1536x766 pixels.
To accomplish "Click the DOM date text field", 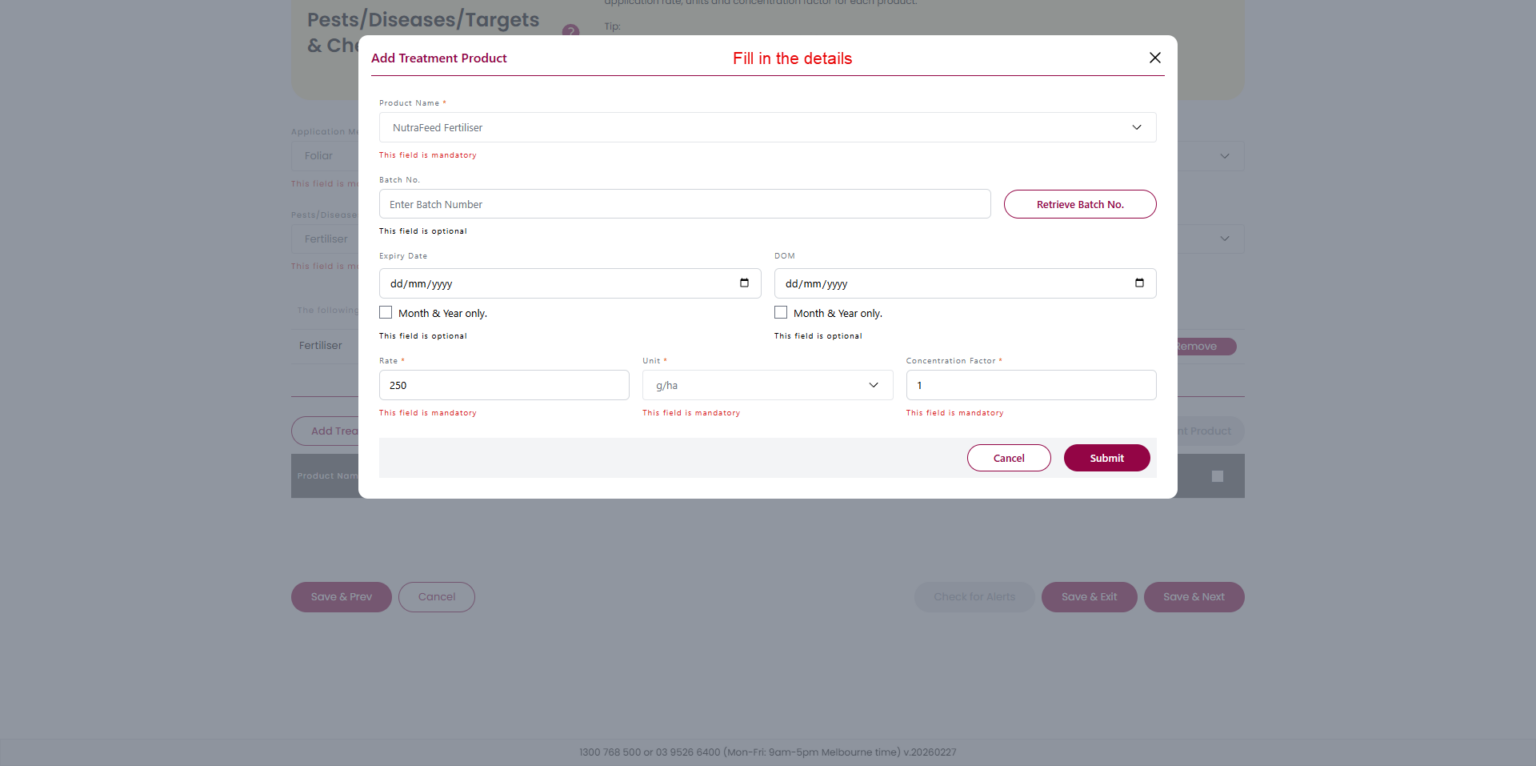I will [945, 283].
